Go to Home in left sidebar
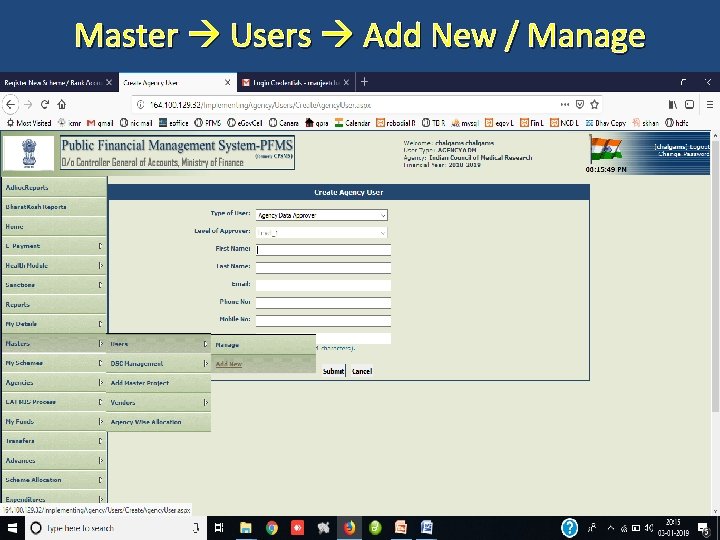The image size is (720, 540). tap(54, 226)
